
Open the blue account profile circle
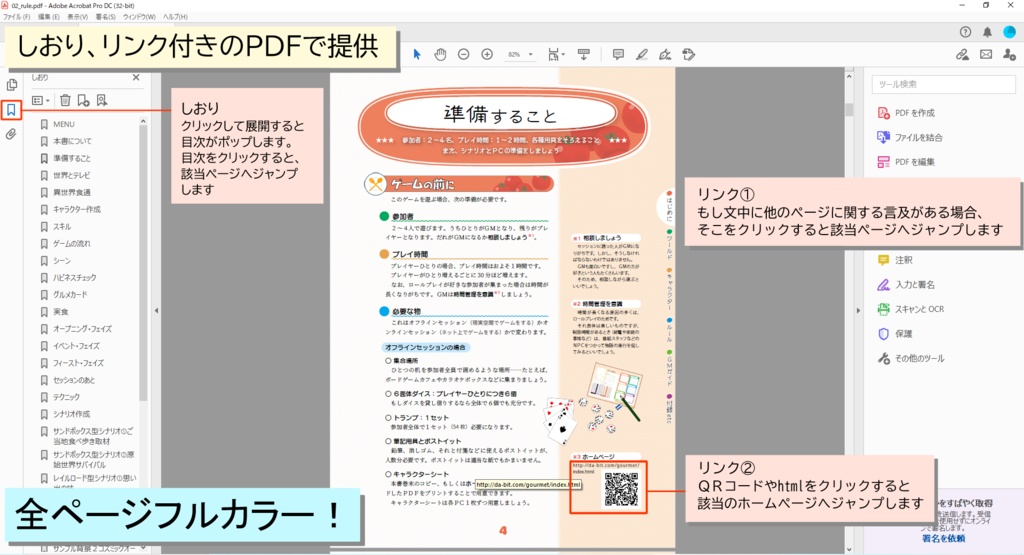[1010, 32]
